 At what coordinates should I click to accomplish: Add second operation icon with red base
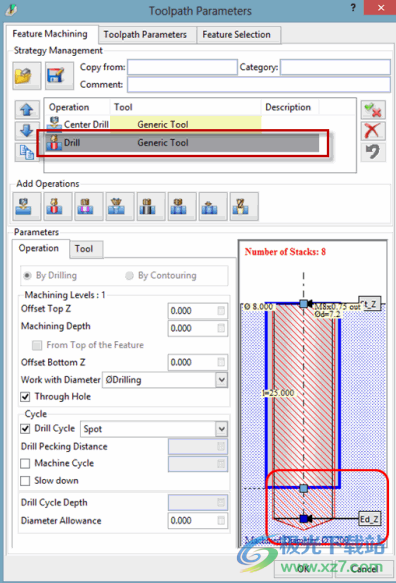[x=58, y=206]
